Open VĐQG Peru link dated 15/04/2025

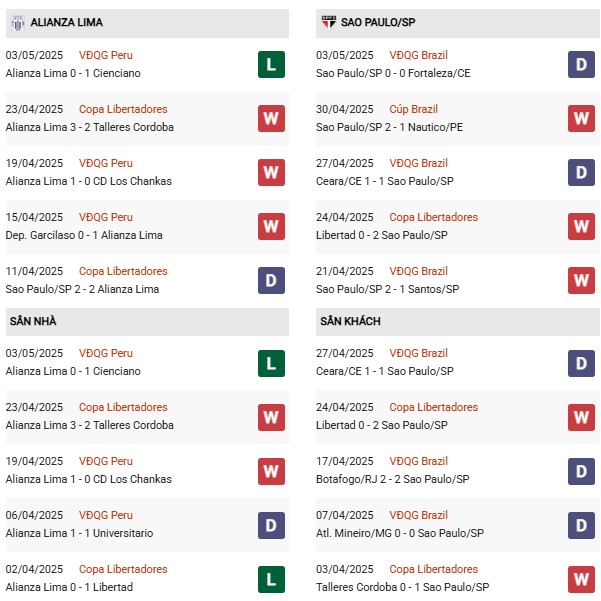(x=106, y=217)
